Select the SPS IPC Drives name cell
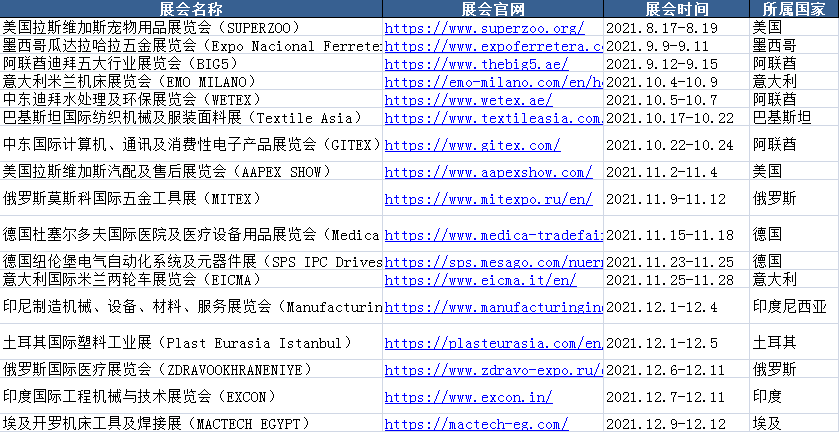 (191, 261)
